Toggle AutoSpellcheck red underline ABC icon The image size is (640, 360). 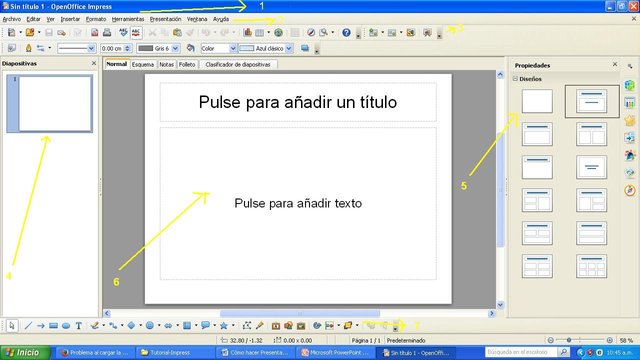[136, 32]
